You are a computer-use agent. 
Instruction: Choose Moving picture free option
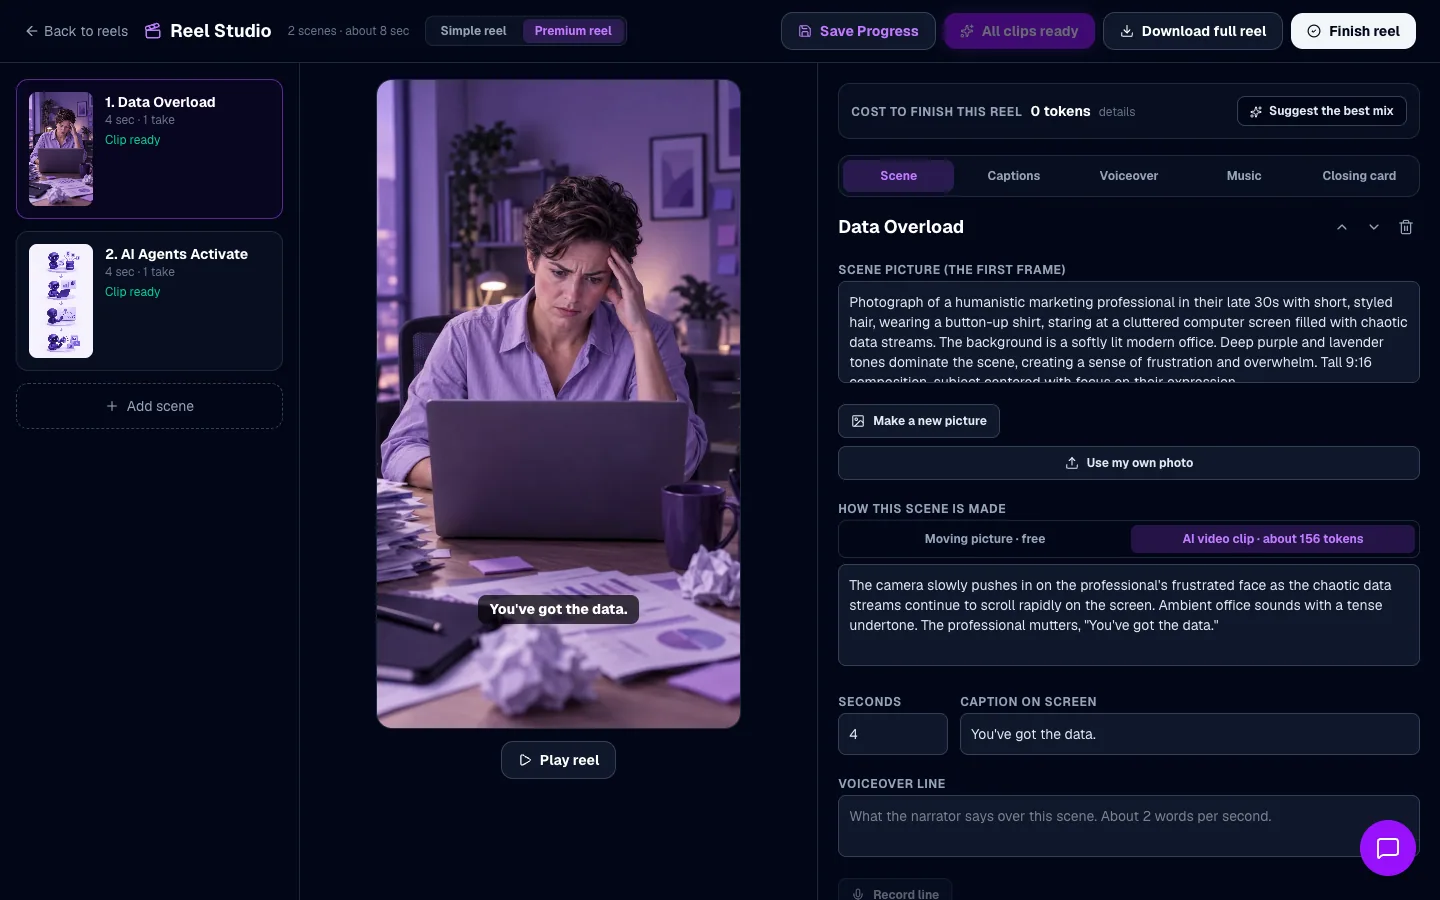click(x=984, y=539)
